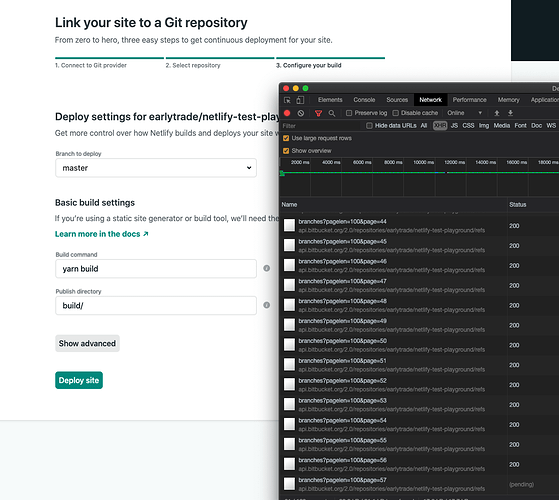This screenshot has width=559, height=500.
Task: Click the file icon of the page=50 request
Action: click(x=289, y=345)
